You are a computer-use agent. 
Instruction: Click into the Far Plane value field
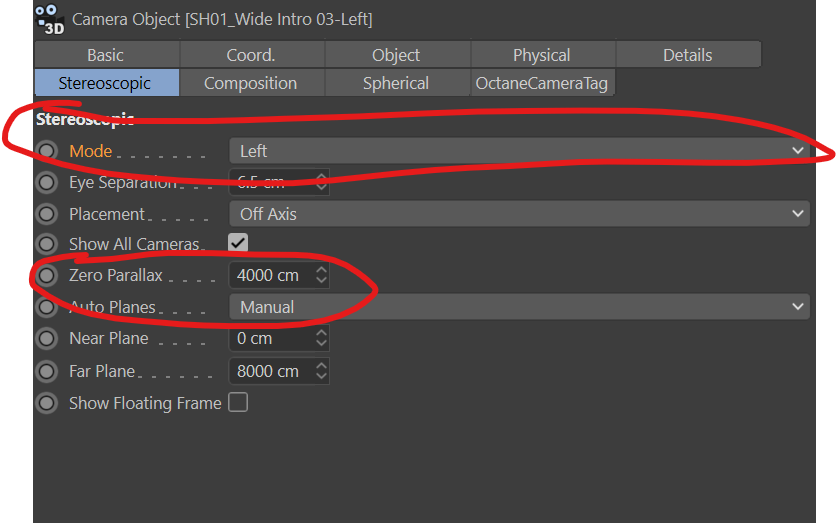coord(270,371)
